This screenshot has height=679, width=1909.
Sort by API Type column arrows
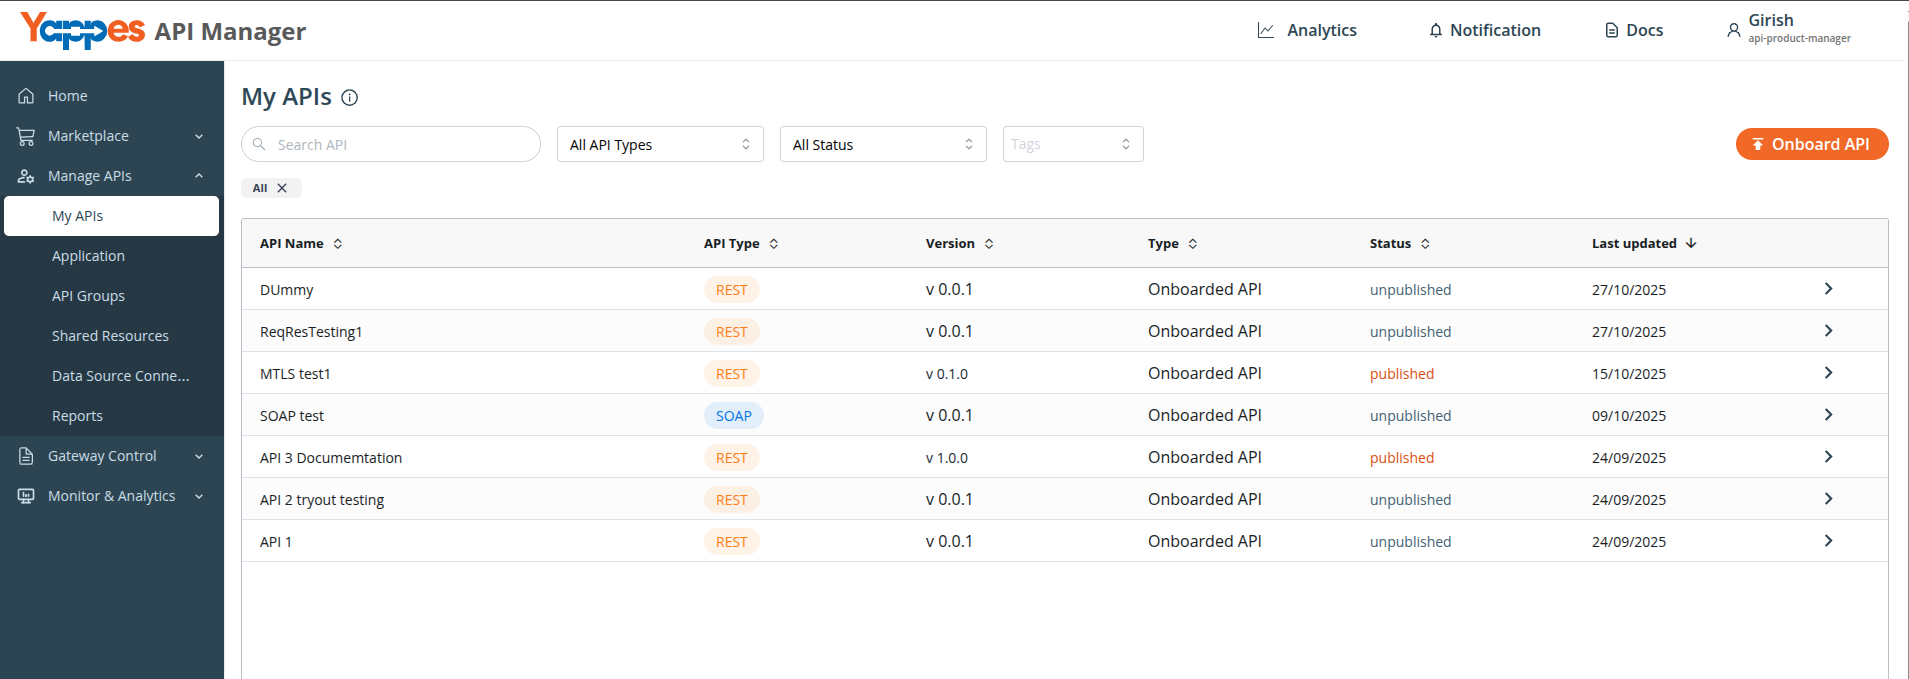[774, 244]
